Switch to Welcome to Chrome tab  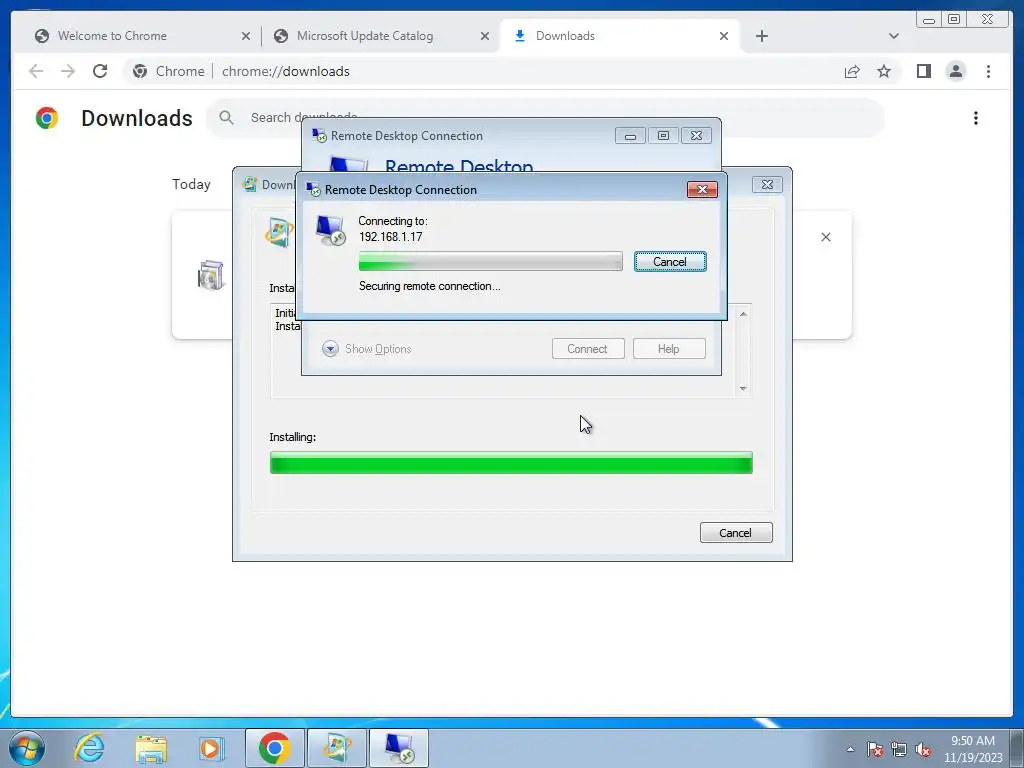click(x=112, y=36)
